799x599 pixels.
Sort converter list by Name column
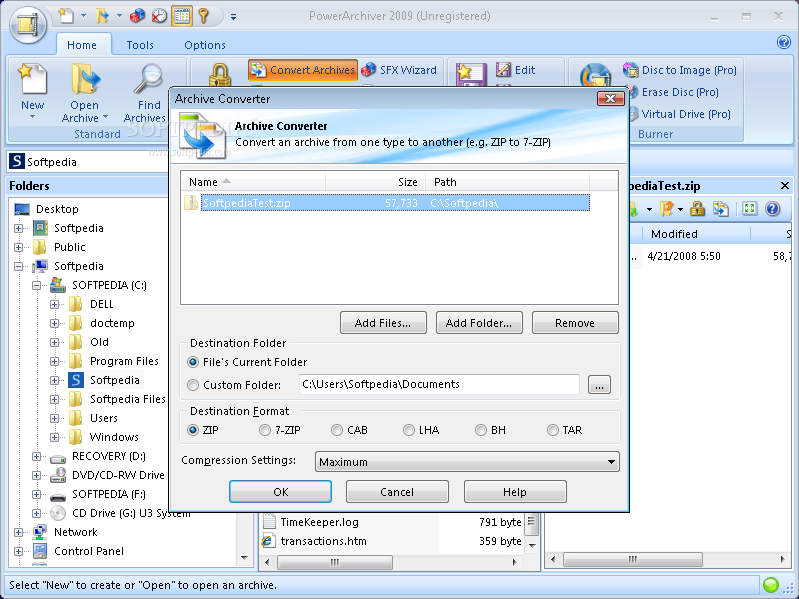coord(253,182)
